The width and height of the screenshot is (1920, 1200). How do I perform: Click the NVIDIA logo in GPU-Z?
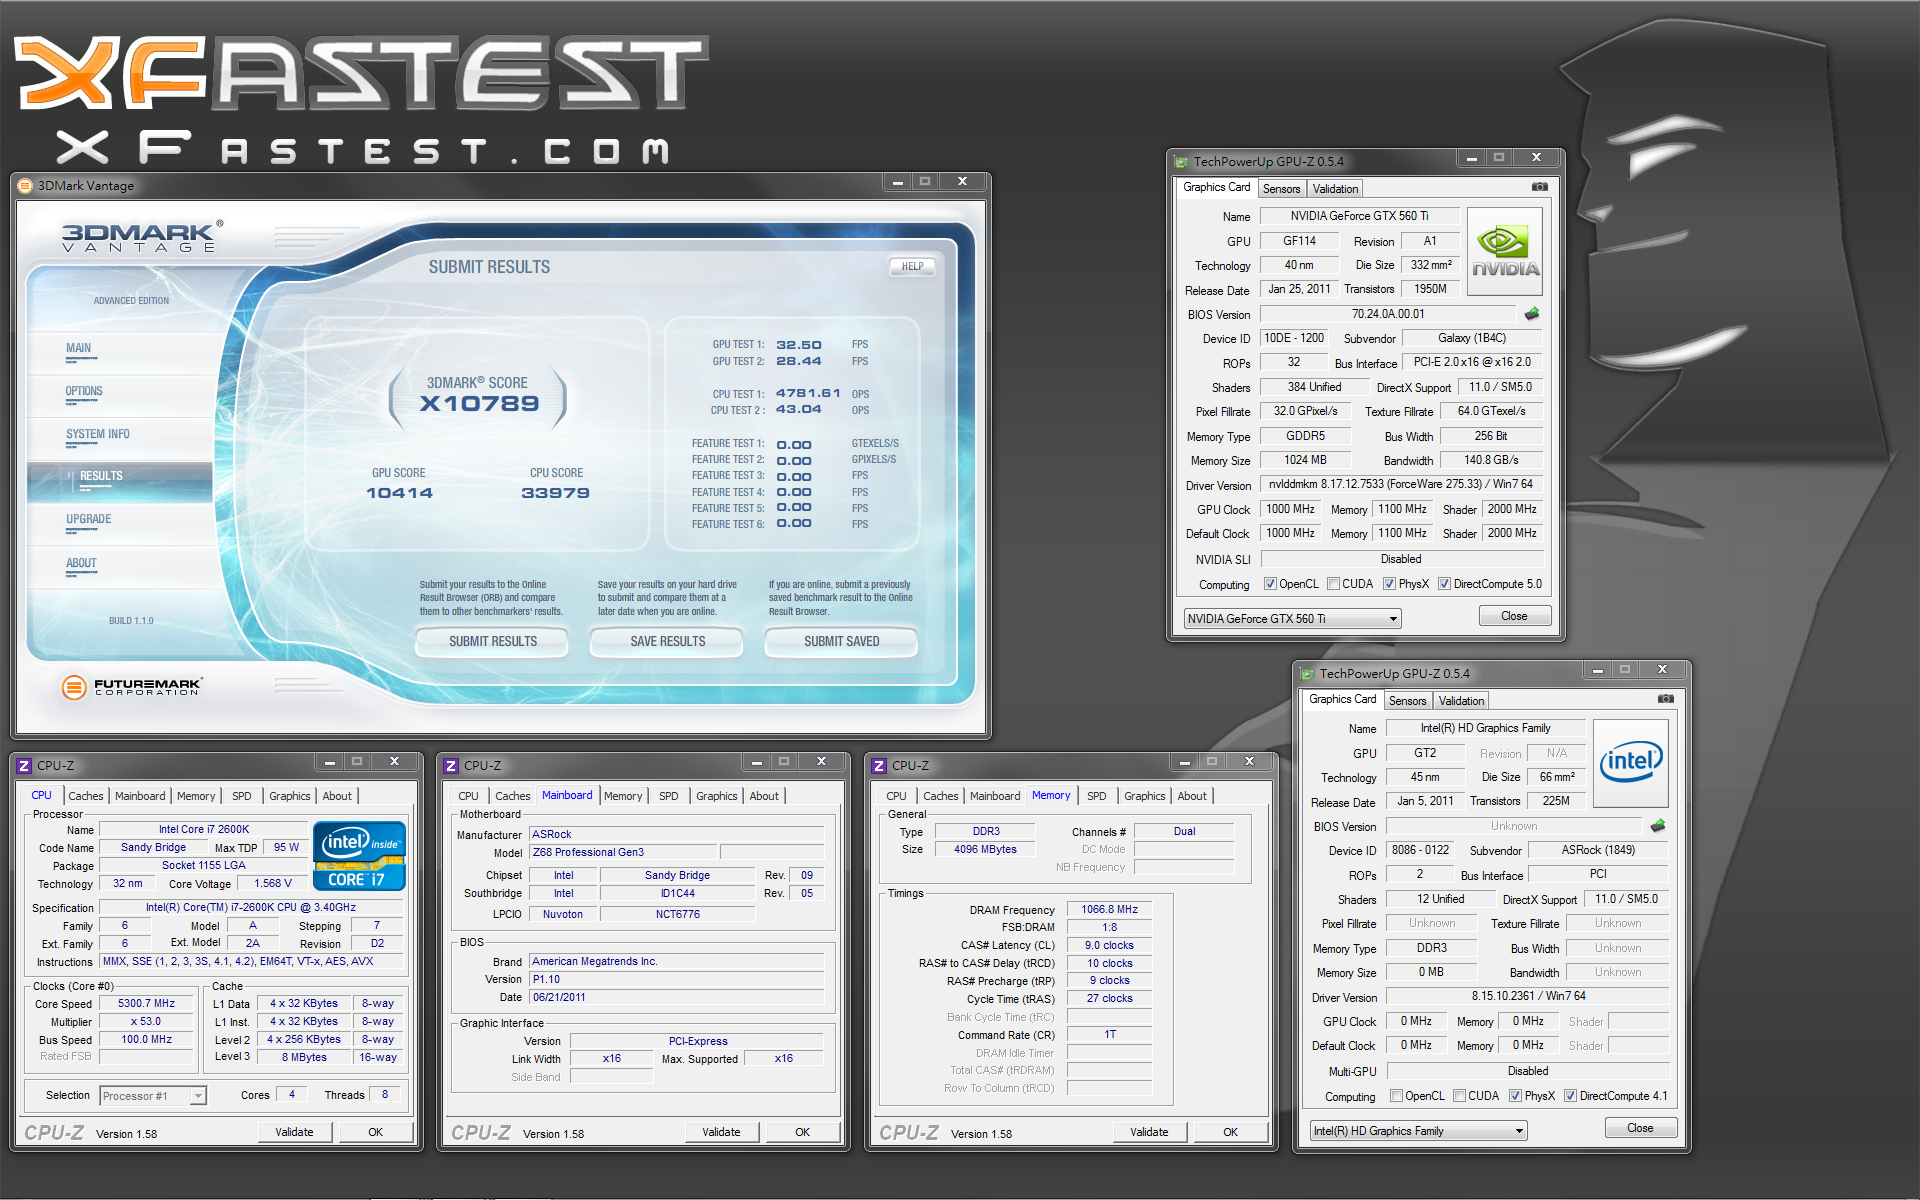point(1504,252)
